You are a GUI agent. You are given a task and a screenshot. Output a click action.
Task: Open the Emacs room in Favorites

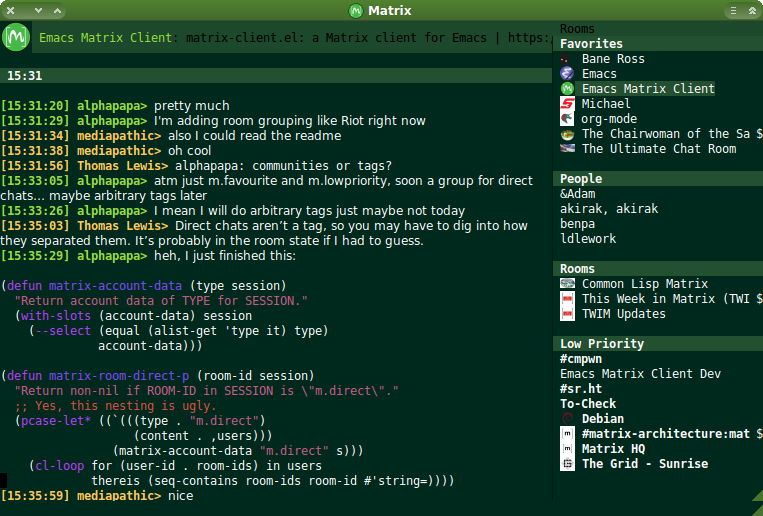[x=599, y=74]
